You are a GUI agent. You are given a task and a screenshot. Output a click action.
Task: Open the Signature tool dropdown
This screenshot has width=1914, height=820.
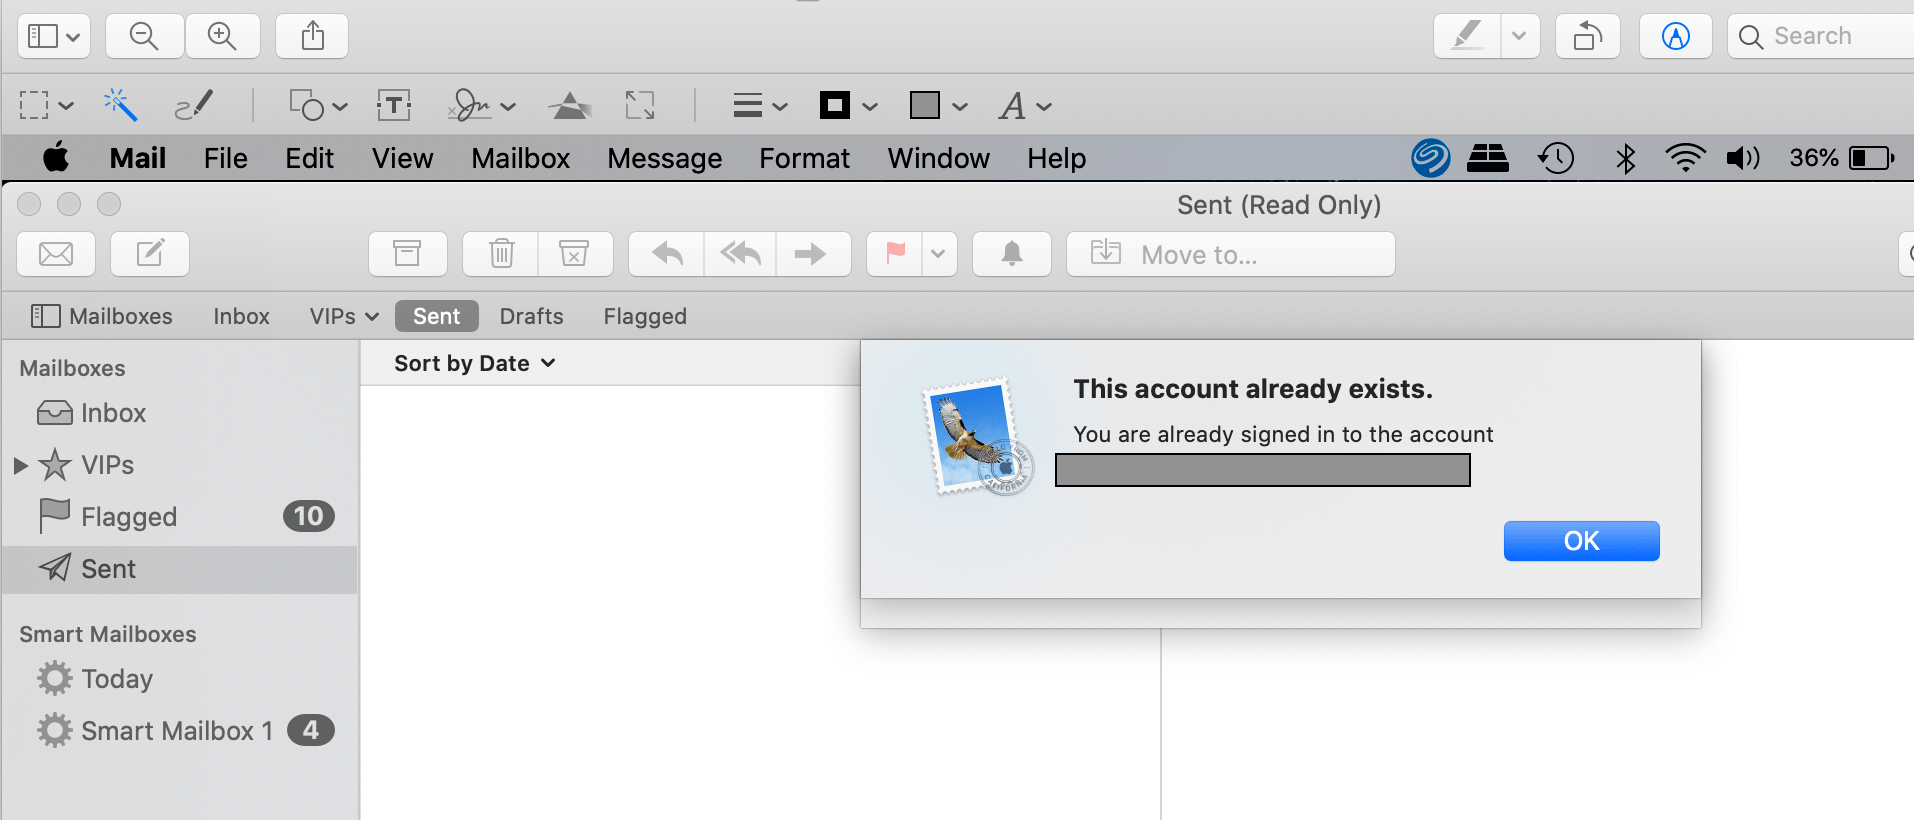(x=482, y=105)
